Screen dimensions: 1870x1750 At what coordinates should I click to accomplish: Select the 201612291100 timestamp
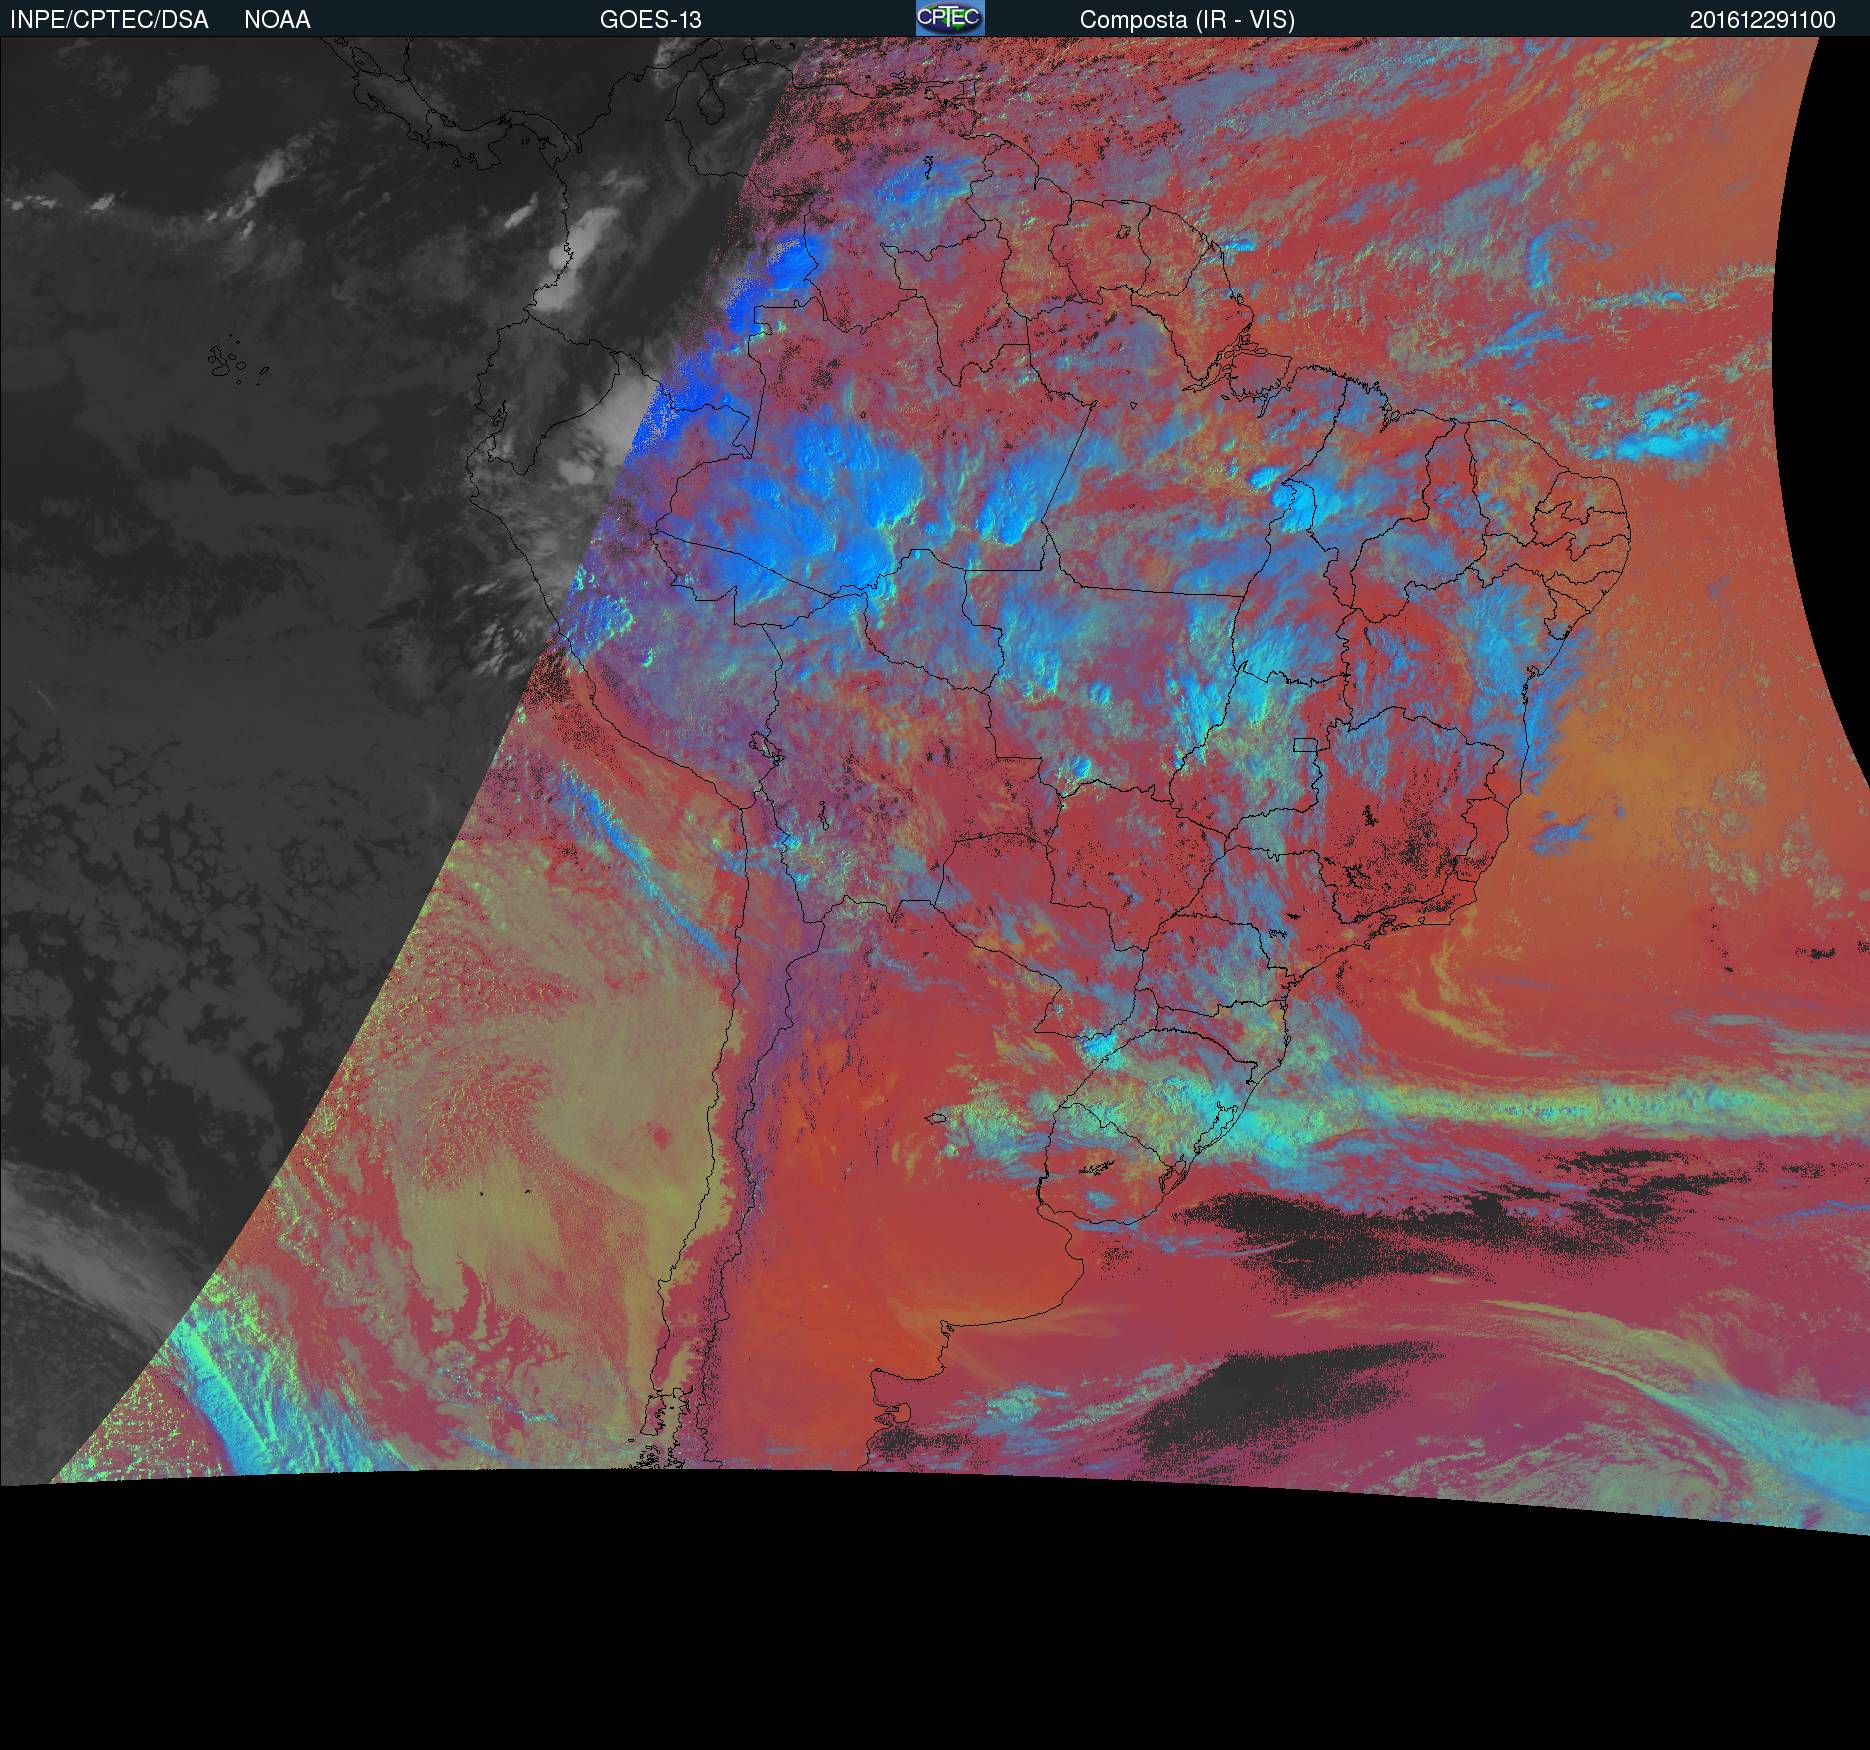tap(1762, 20)
